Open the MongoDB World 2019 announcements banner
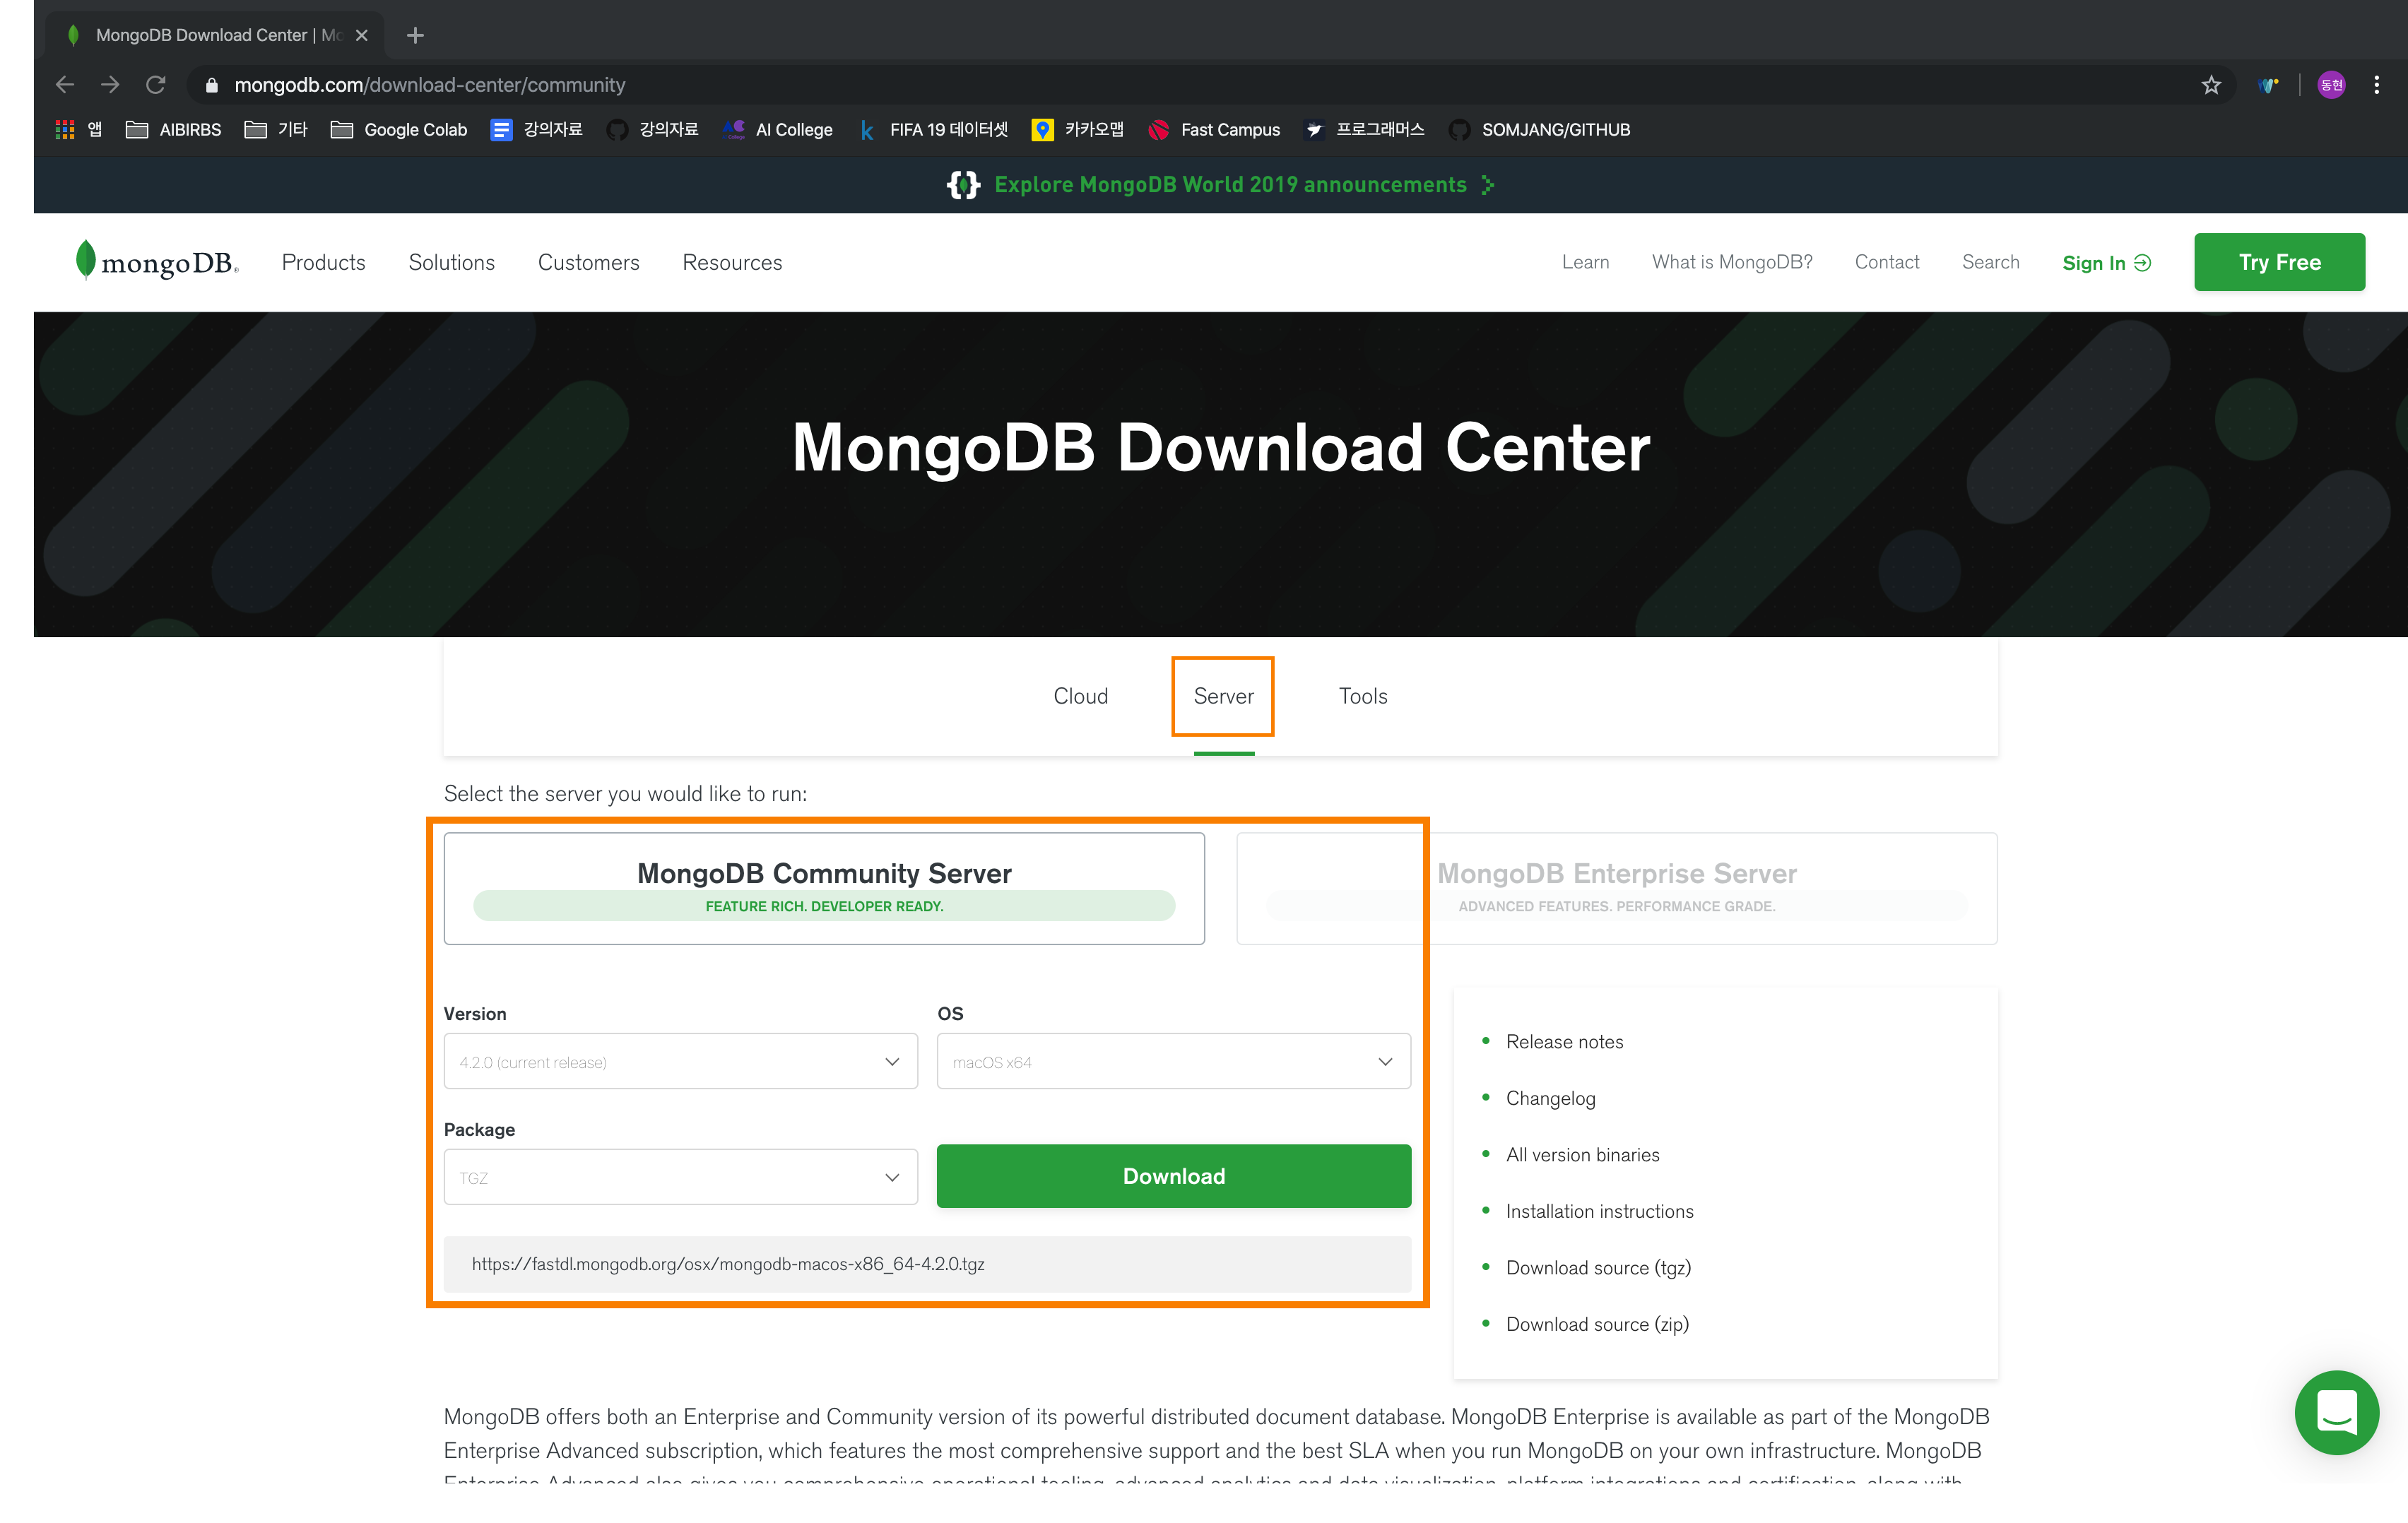Screen dimensions: 2408x1523 1221,185
